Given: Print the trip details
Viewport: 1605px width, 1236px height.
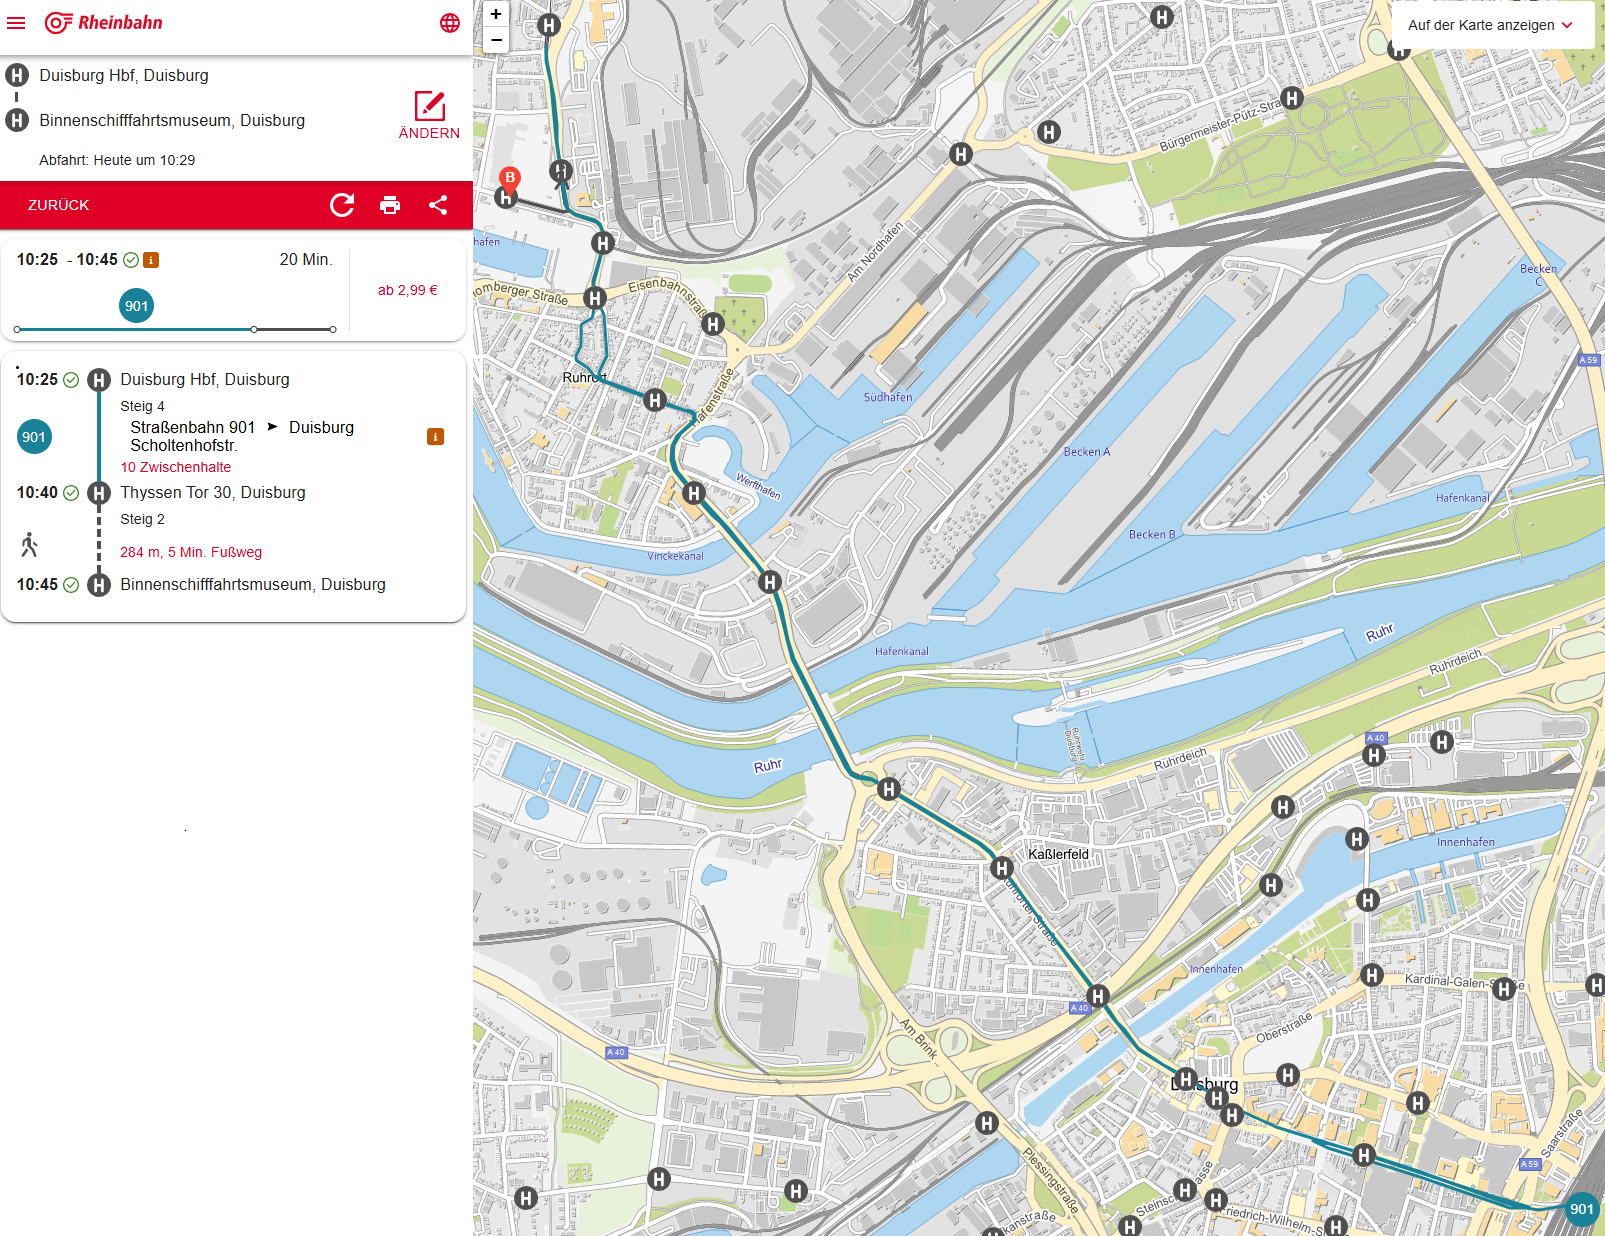Looking at the screenshot, I should [x=390, y=205].
